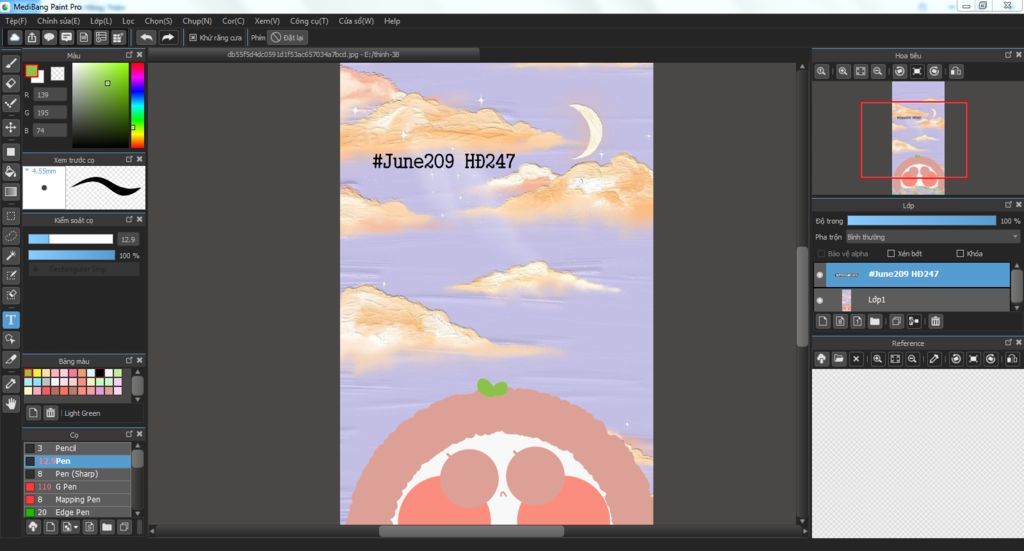Click the Redo arrow in toolbar
The image size is (1024, 551).
(x=168, y=37)
